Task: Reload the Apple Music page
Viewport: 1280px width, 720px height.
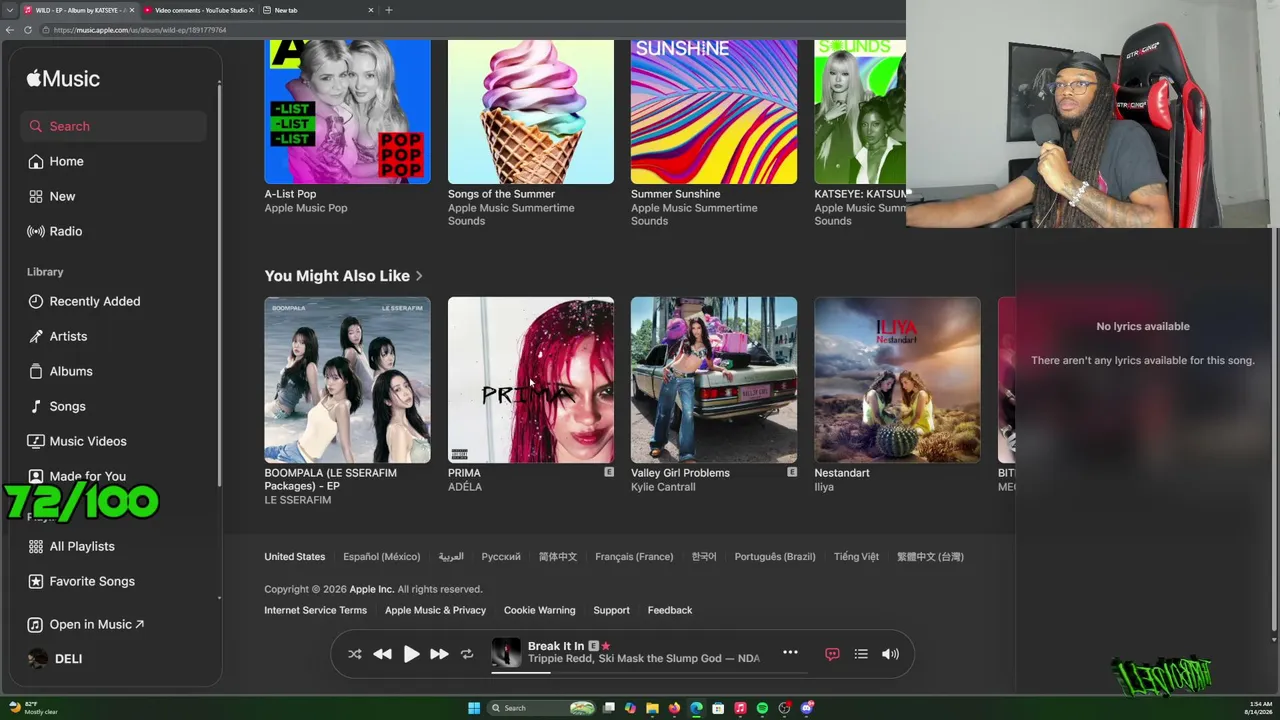Action: tap(28, 30)
